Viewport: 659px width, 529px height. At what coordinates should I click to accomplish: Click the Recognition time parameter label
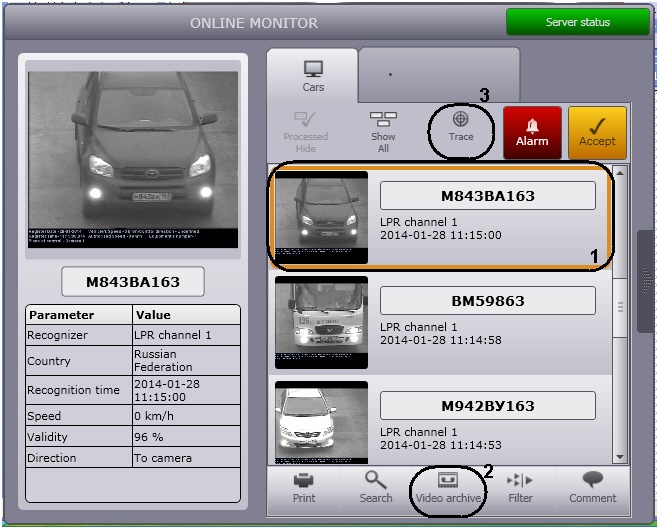tap(74, 390)
